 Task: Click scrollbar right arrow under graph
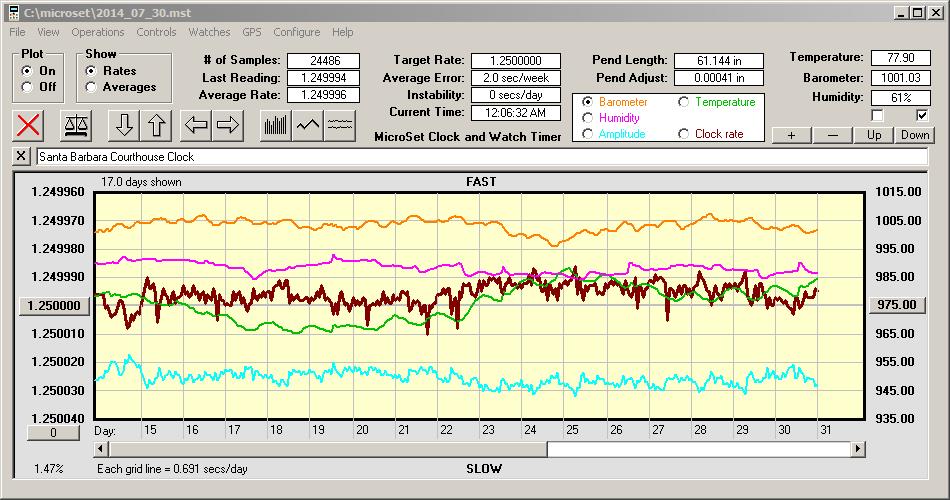pyautogui.click(x=857, y=449)
